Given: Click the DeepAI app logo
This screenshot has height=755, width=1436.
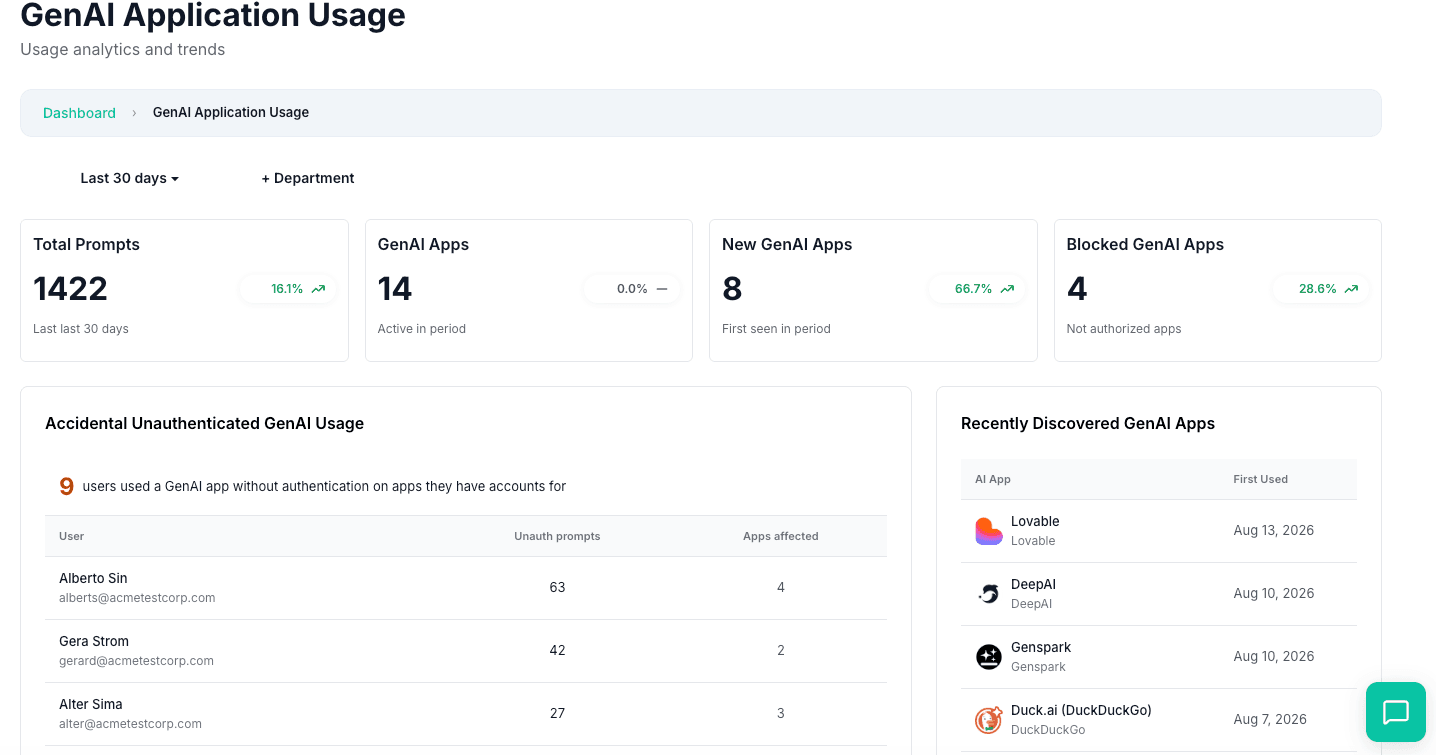Looking at the screenshot, I should [x=988, y=594].
